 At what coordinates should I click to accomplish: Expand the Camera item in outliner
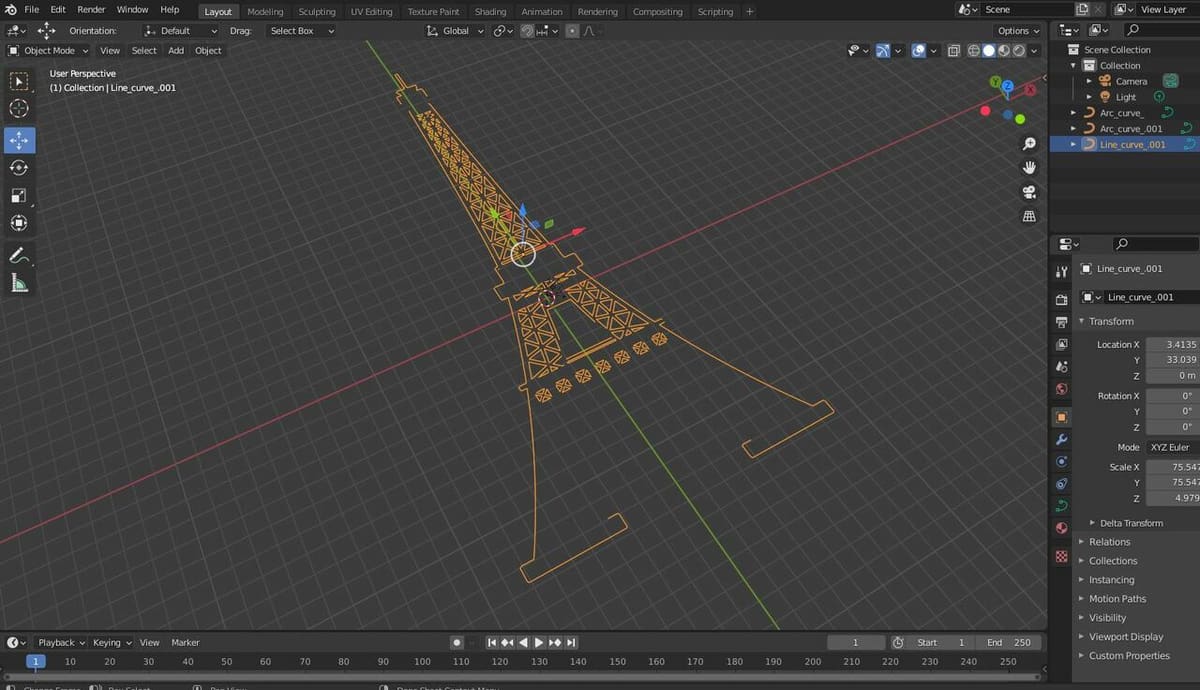pos(1089,81)
